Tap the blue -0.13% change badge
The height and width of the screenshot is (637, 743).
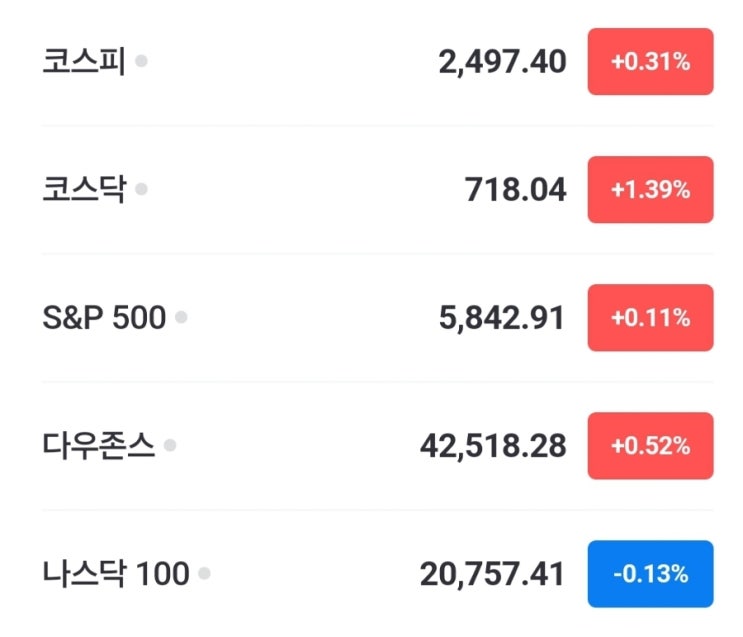[x=650, y=574]
